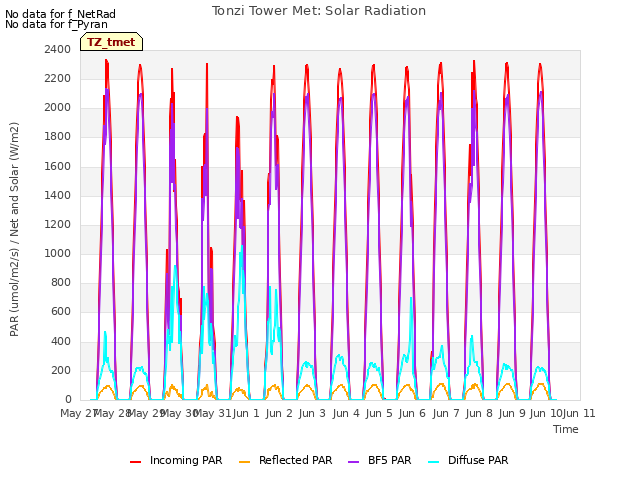Click the Reflected PAR legend label

click(x=296, y=460)
